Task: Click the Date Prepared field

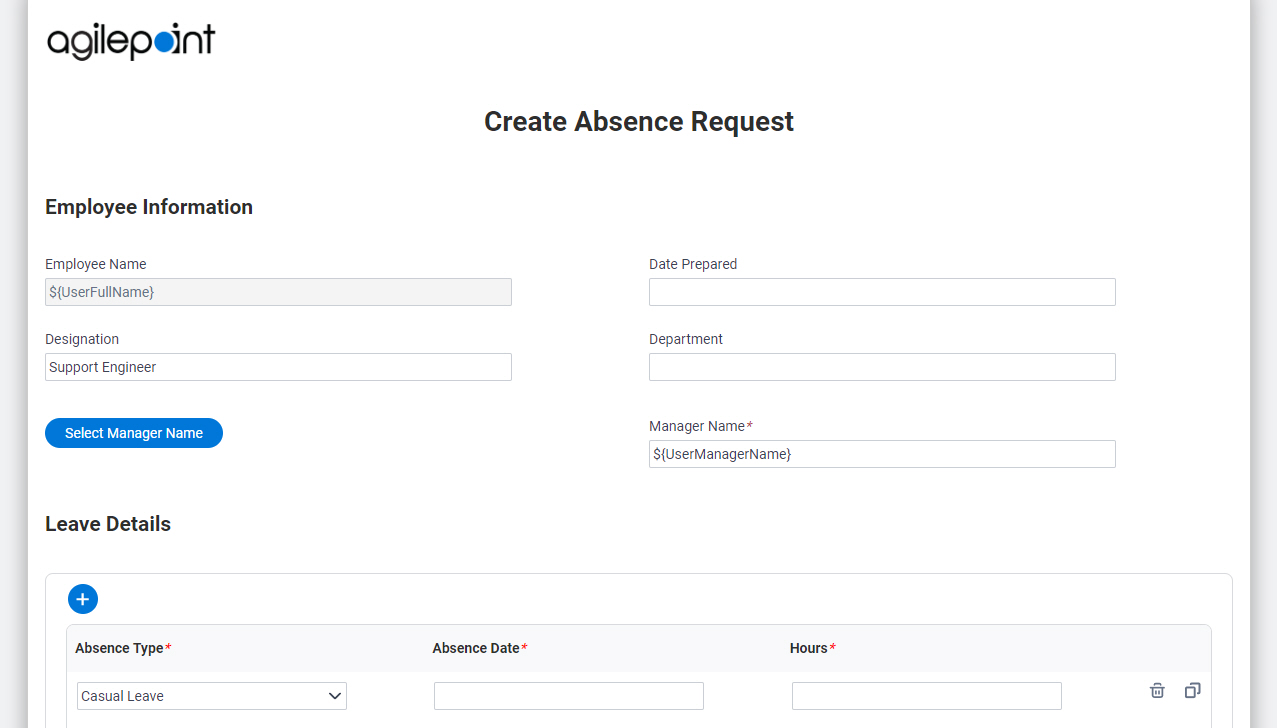Action: pyautogui.click(x=882, y=292)
